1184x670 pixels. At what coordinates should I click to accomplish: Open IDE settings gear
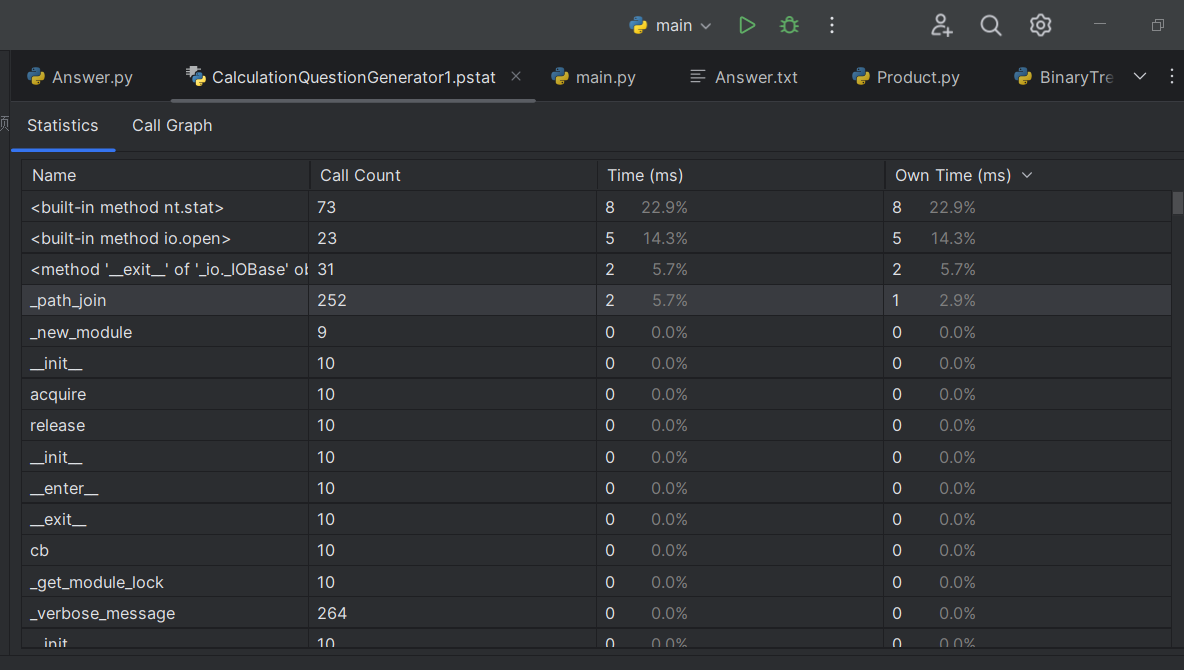coord(1041,26)
